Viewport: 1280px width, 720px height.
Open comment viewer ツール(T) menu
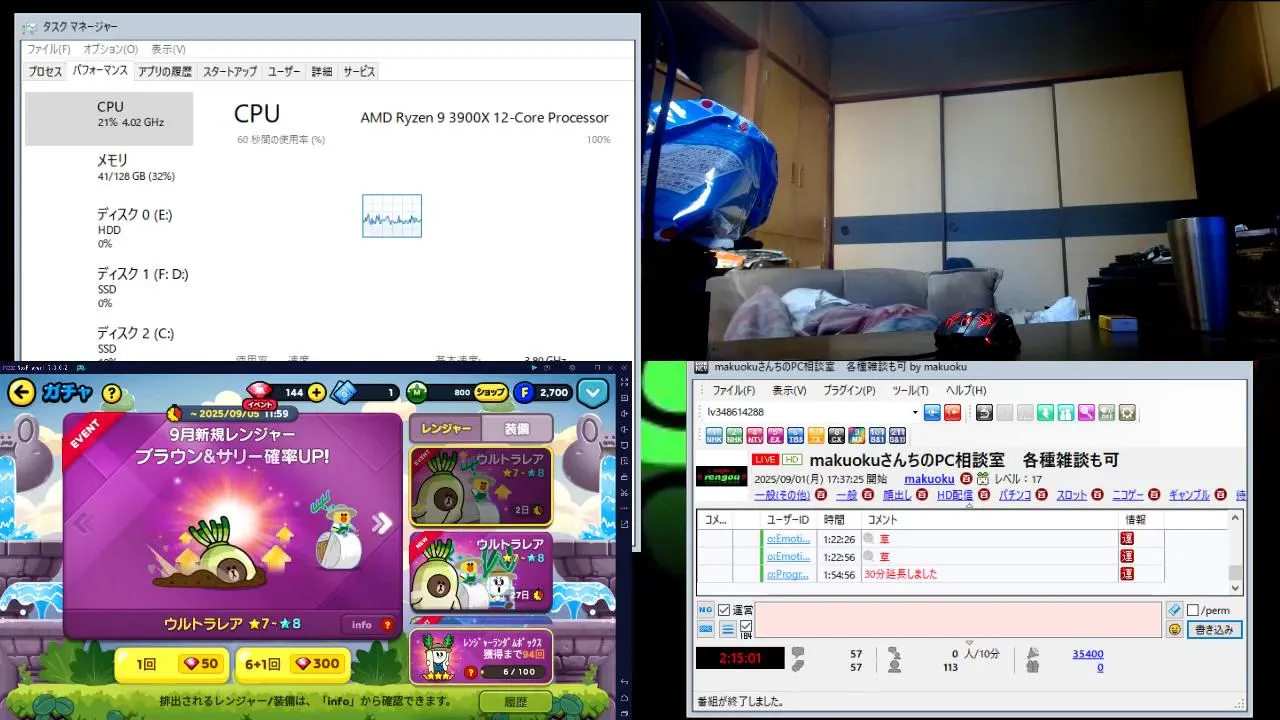910,390
